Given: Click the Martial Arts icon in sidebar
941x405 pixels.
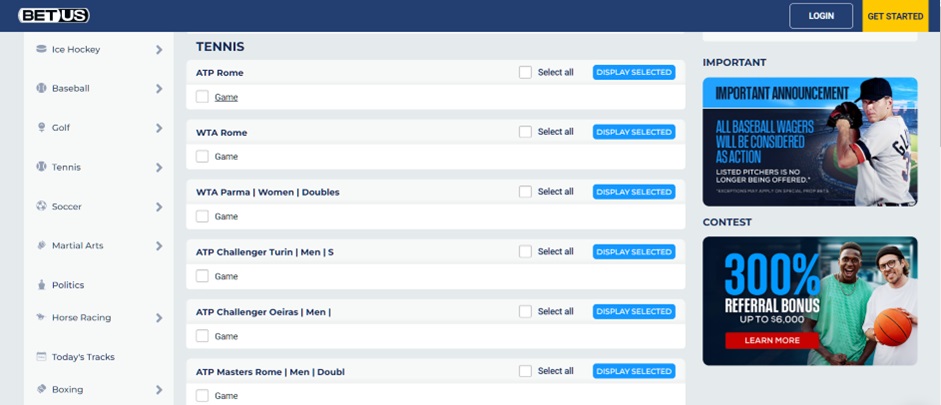Looking at the screenshot, I should tap(41, 245).
